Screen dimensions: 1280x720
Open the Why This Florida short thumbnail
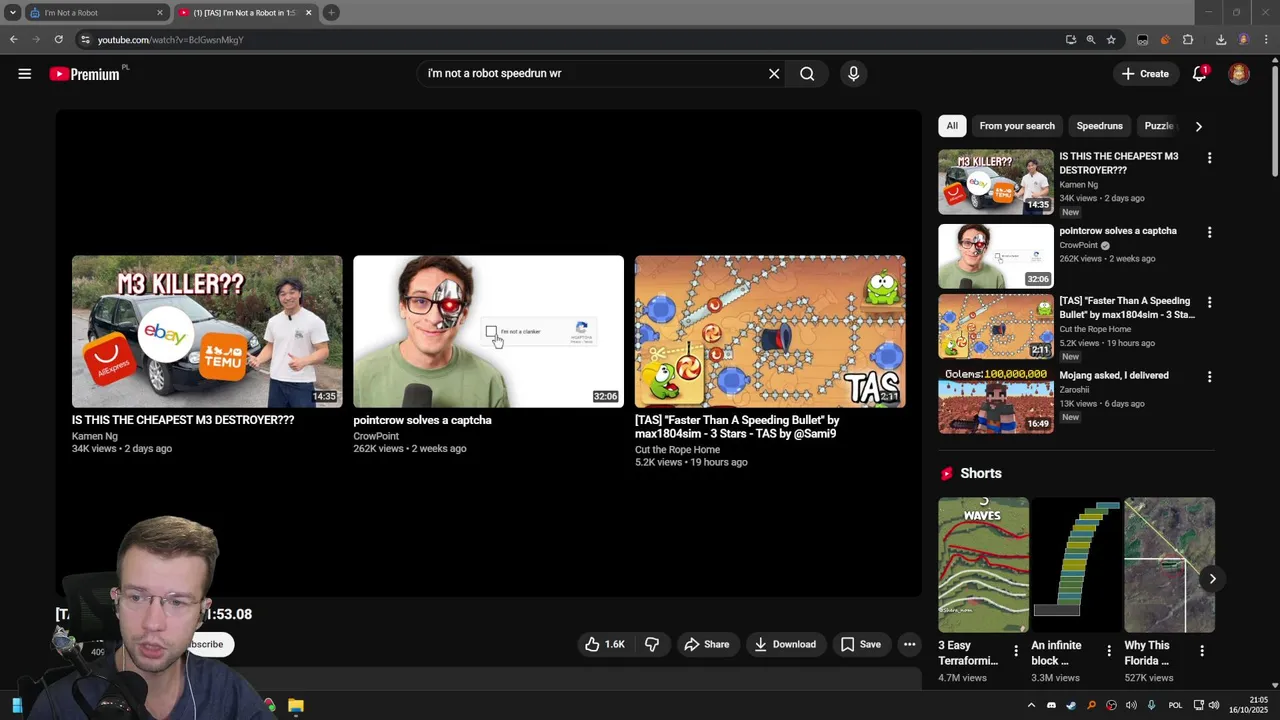[x=1169, y=565]
